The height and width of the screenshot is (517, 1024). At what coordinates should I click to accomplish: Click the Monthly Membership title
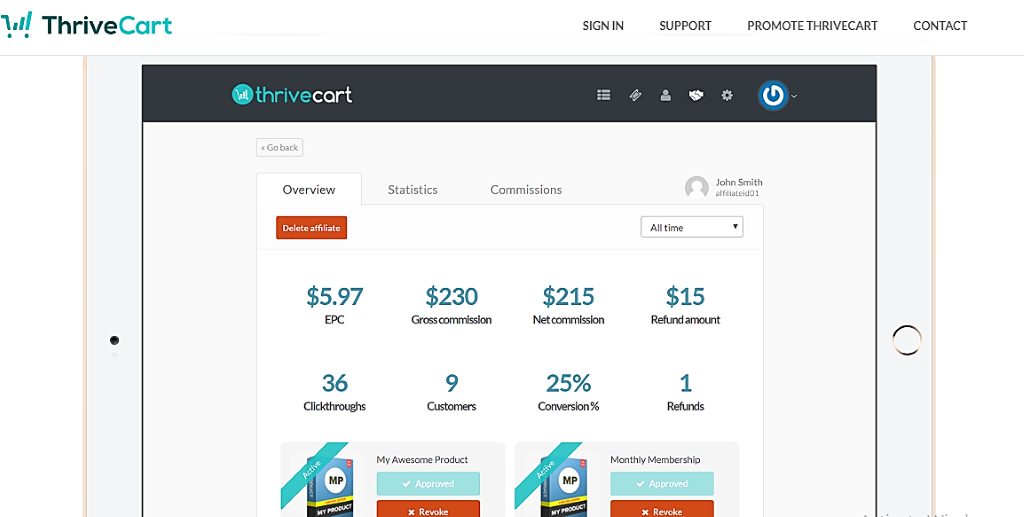[655, 460]
